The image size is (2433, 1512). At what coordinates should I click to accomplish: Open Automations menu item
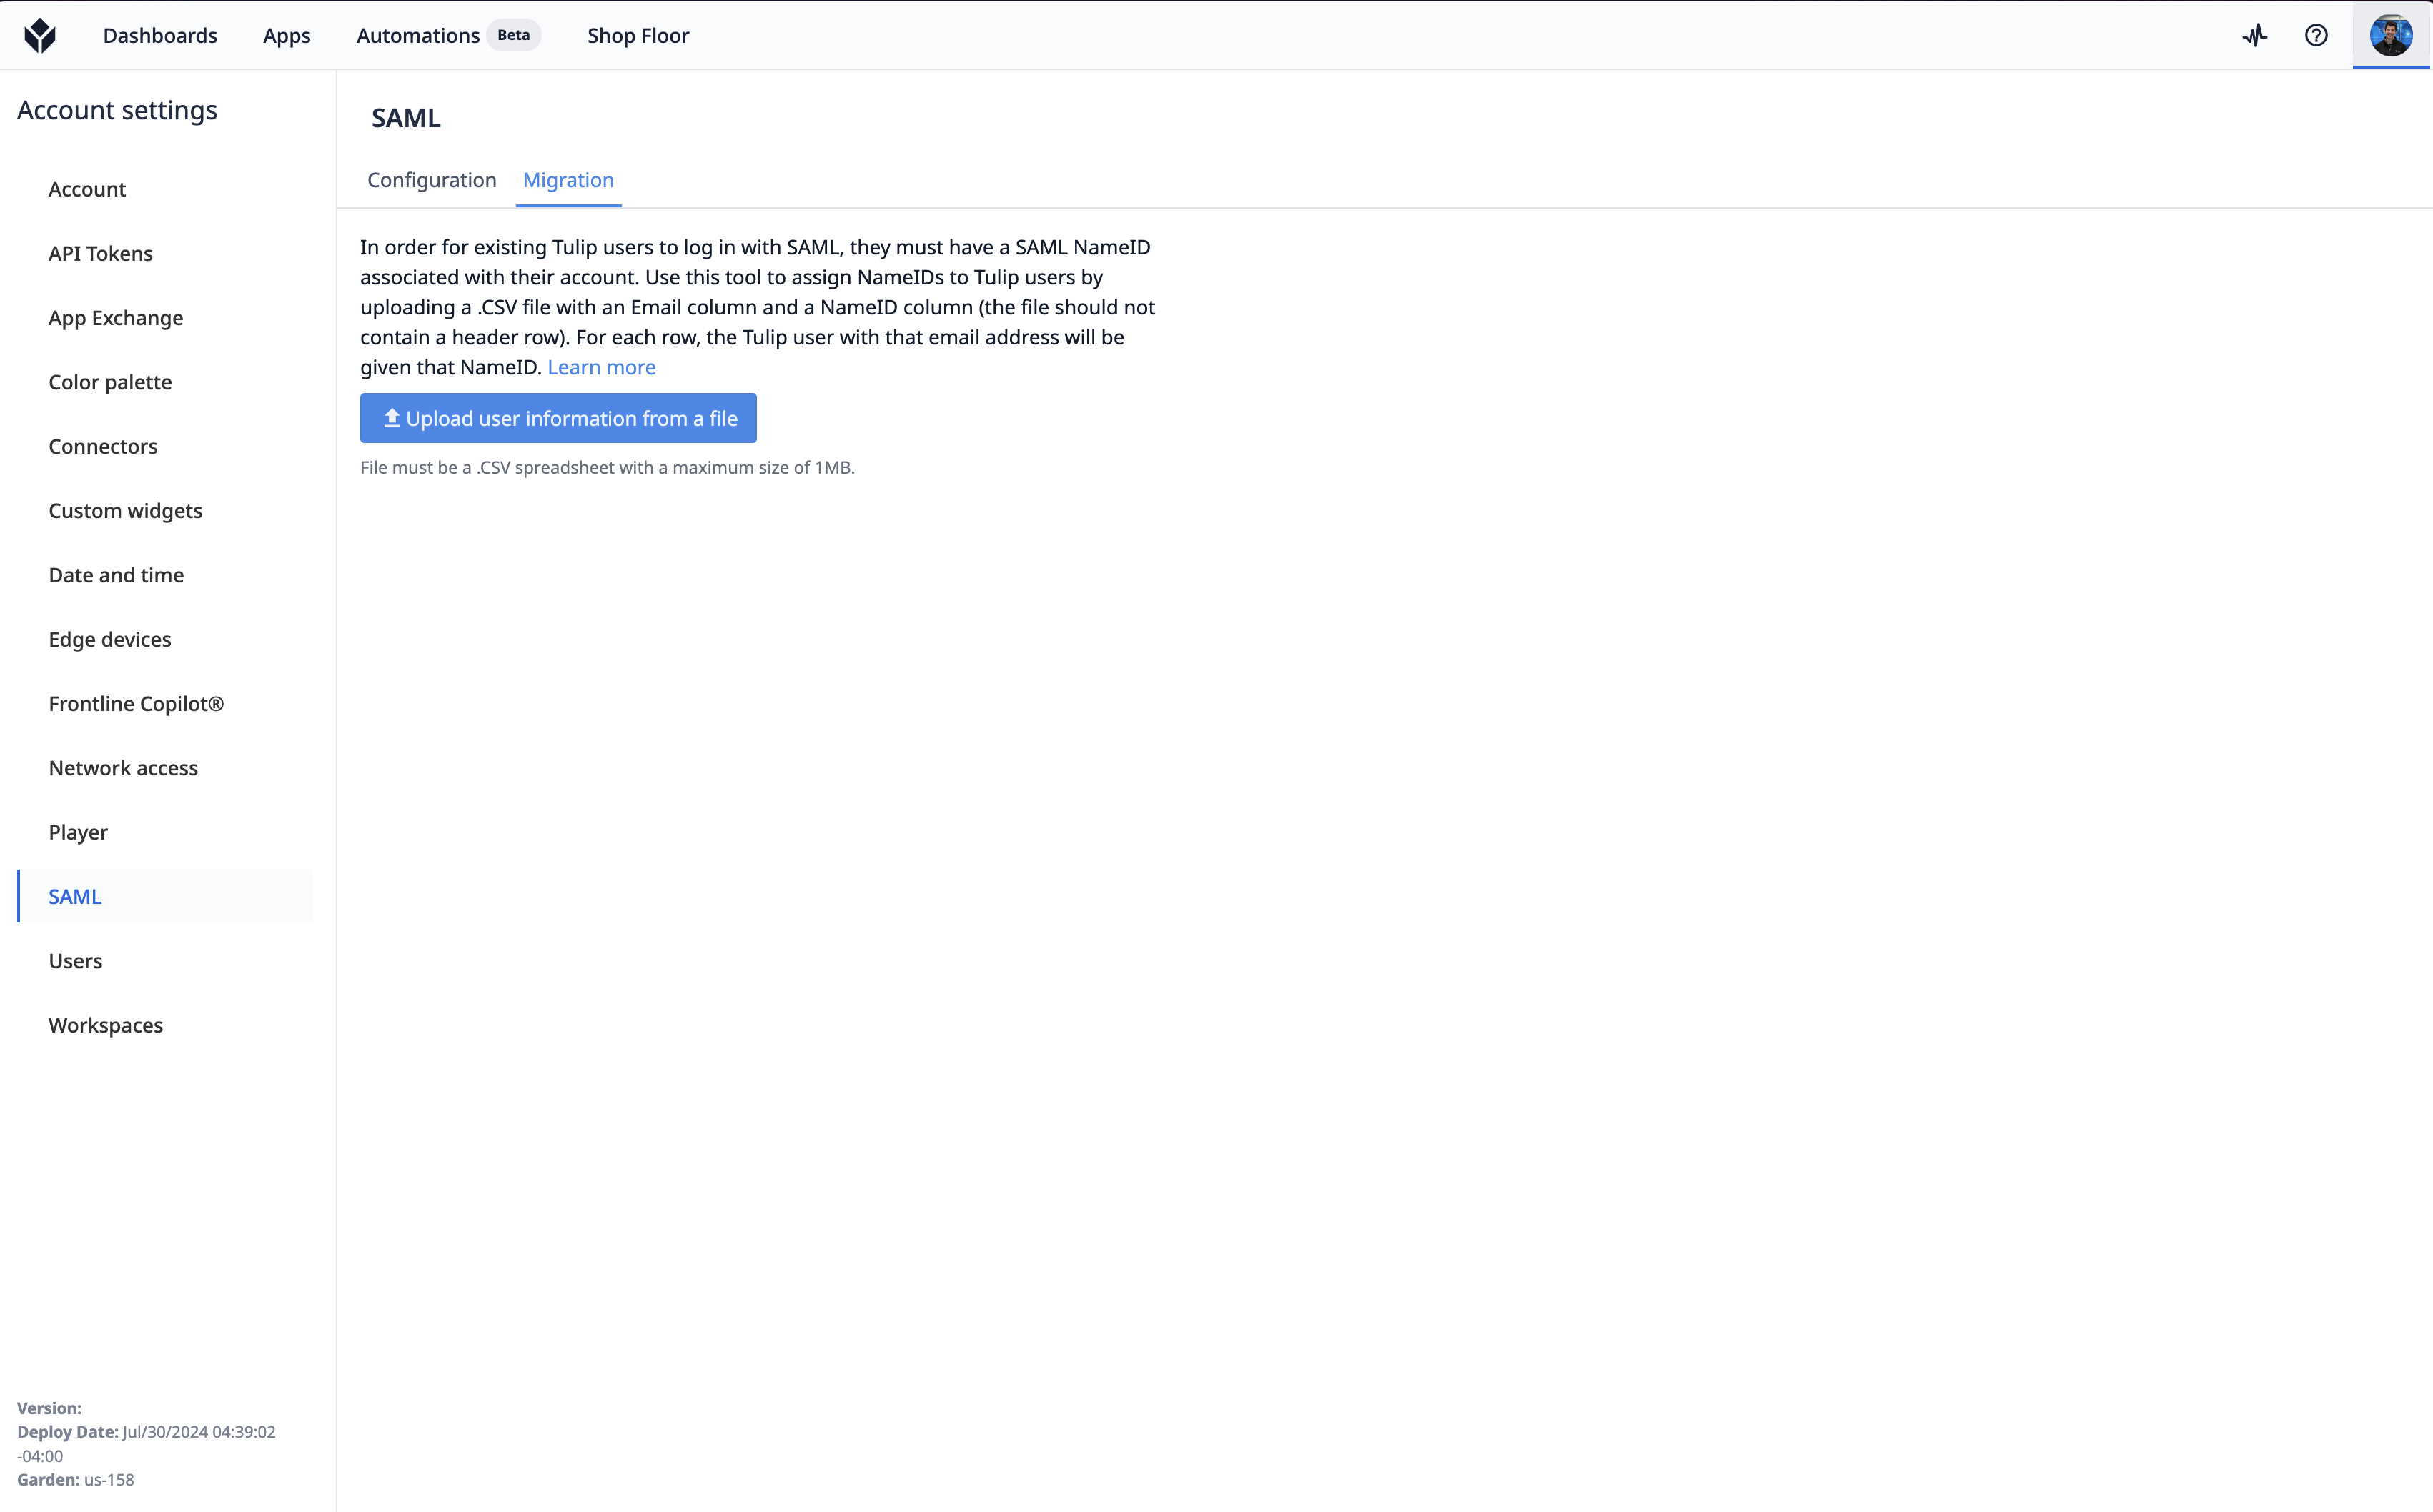pyautogui.click(x=418, y=35)
